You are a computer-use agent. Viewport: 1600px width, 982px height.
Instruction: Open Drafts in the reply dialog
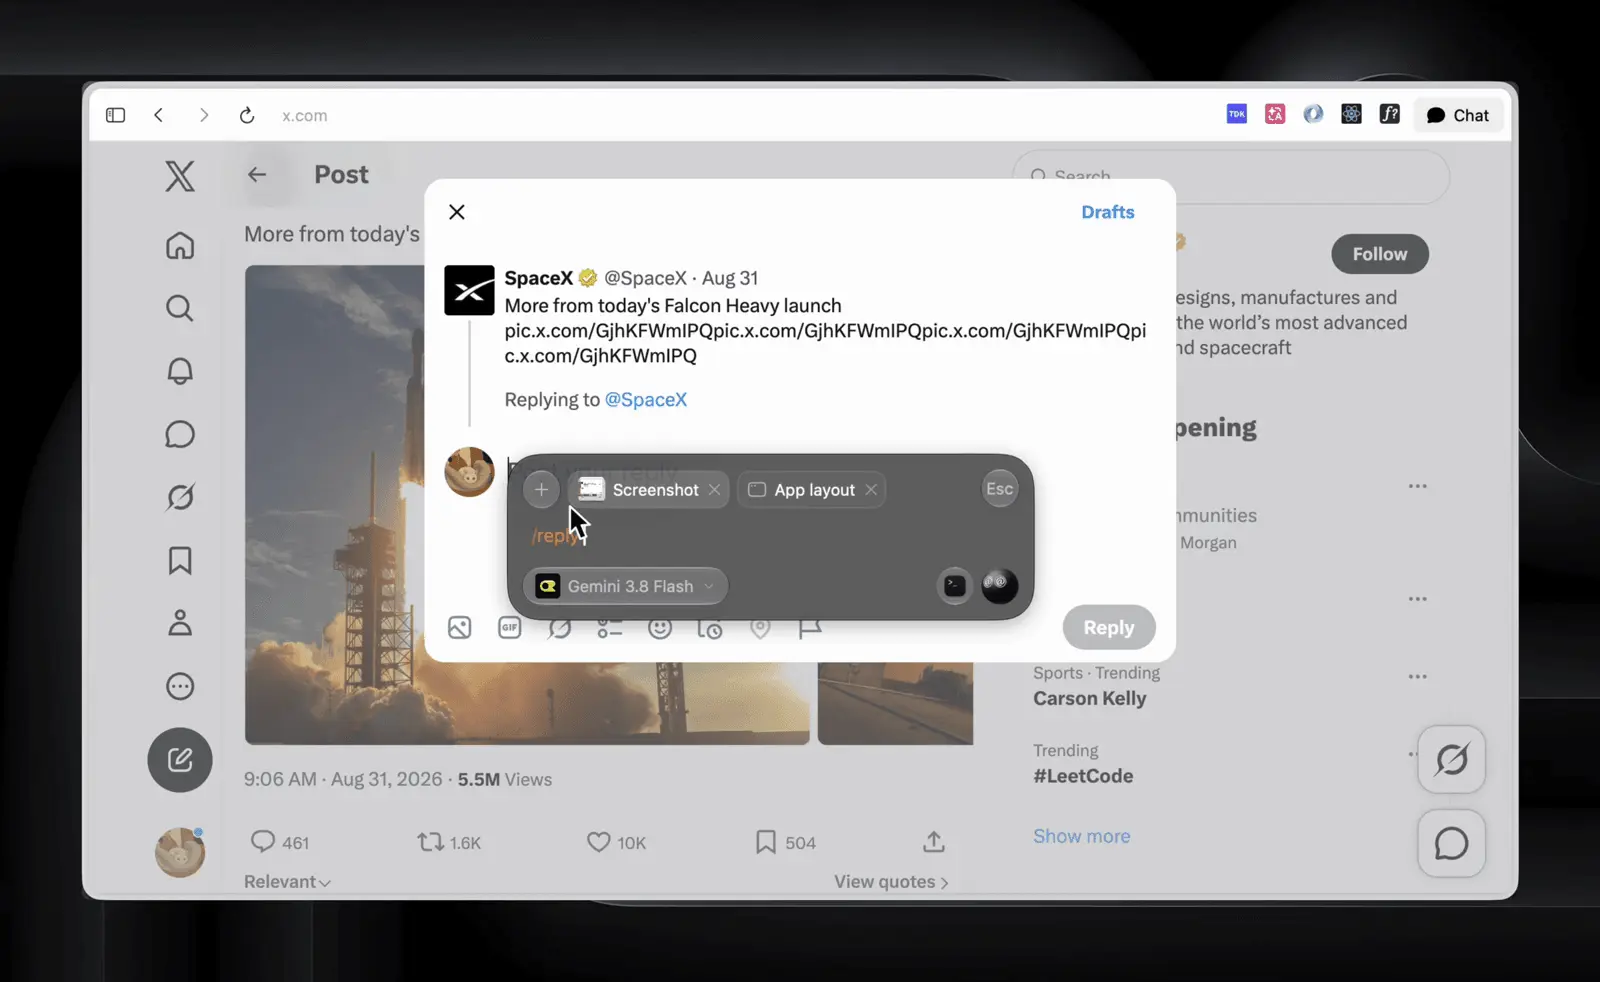tap(1108, 212)
